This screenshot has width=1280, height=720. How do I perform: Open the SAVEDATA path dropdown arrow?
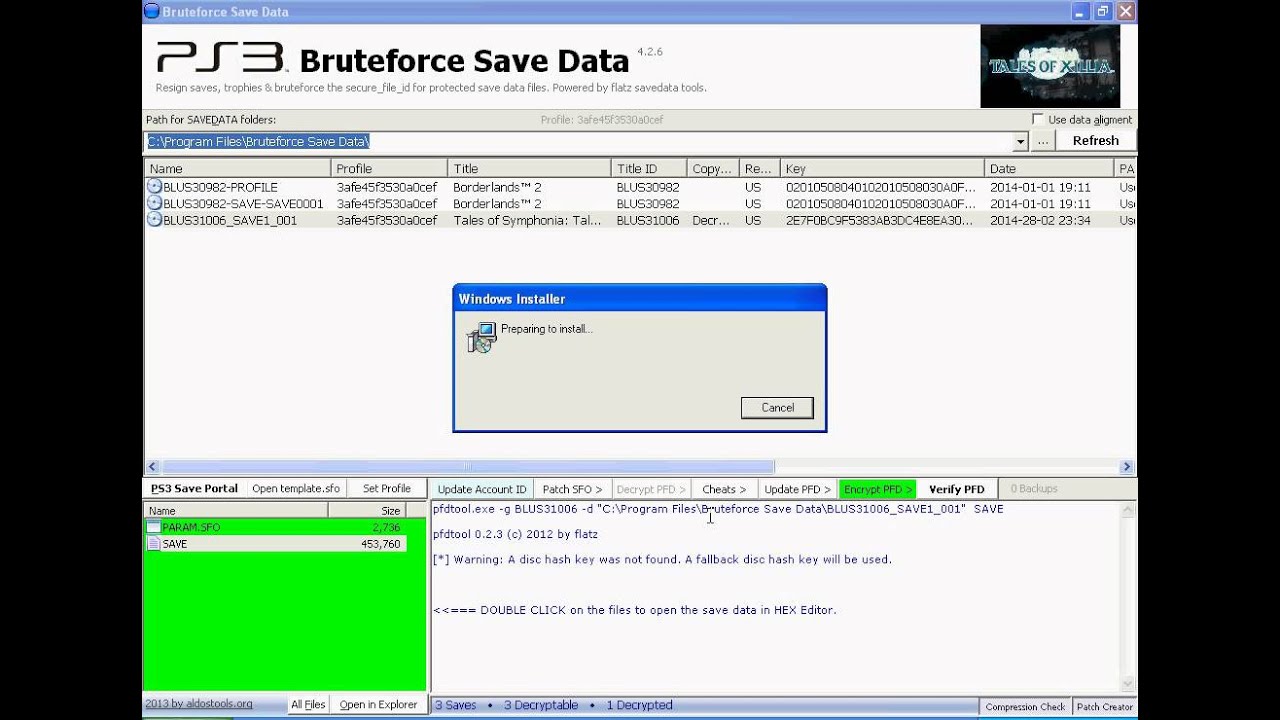(x=1020, y=142)
